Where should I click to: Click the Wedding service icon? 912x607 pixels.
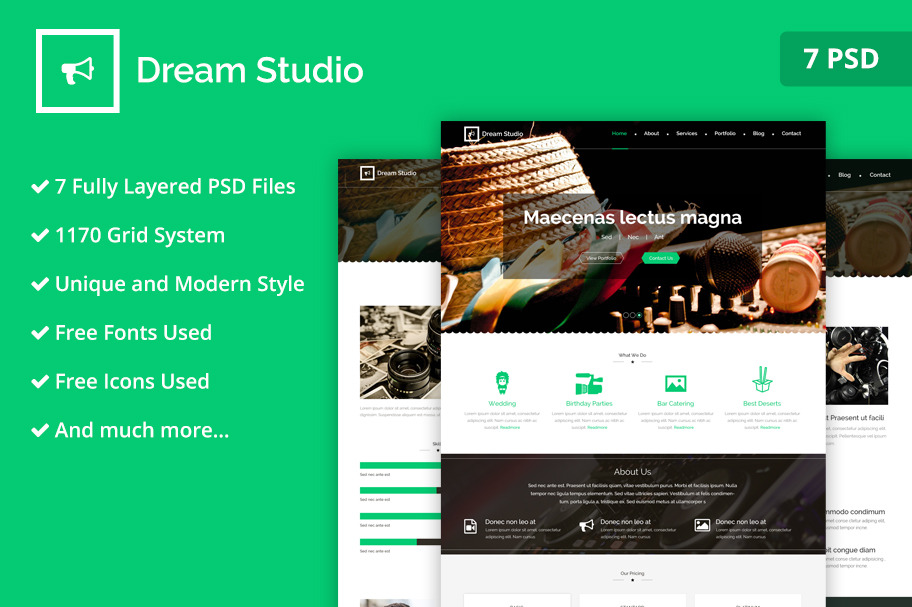tap(502, 382)
